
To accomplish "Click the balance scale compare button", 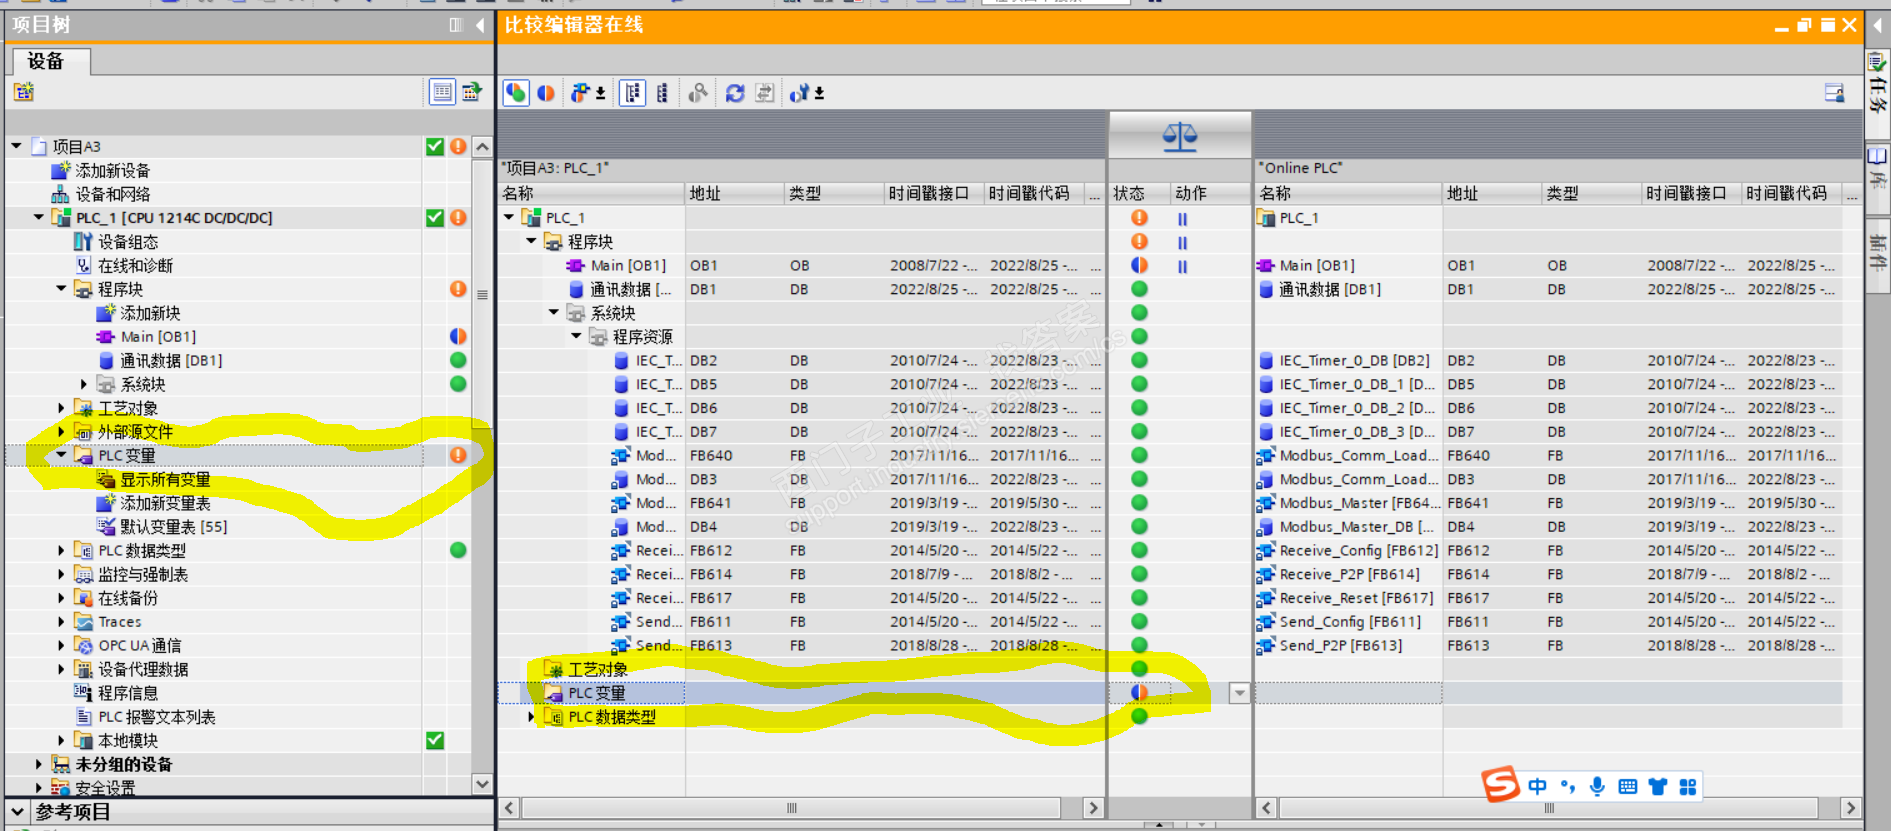I will [1180, 136].
